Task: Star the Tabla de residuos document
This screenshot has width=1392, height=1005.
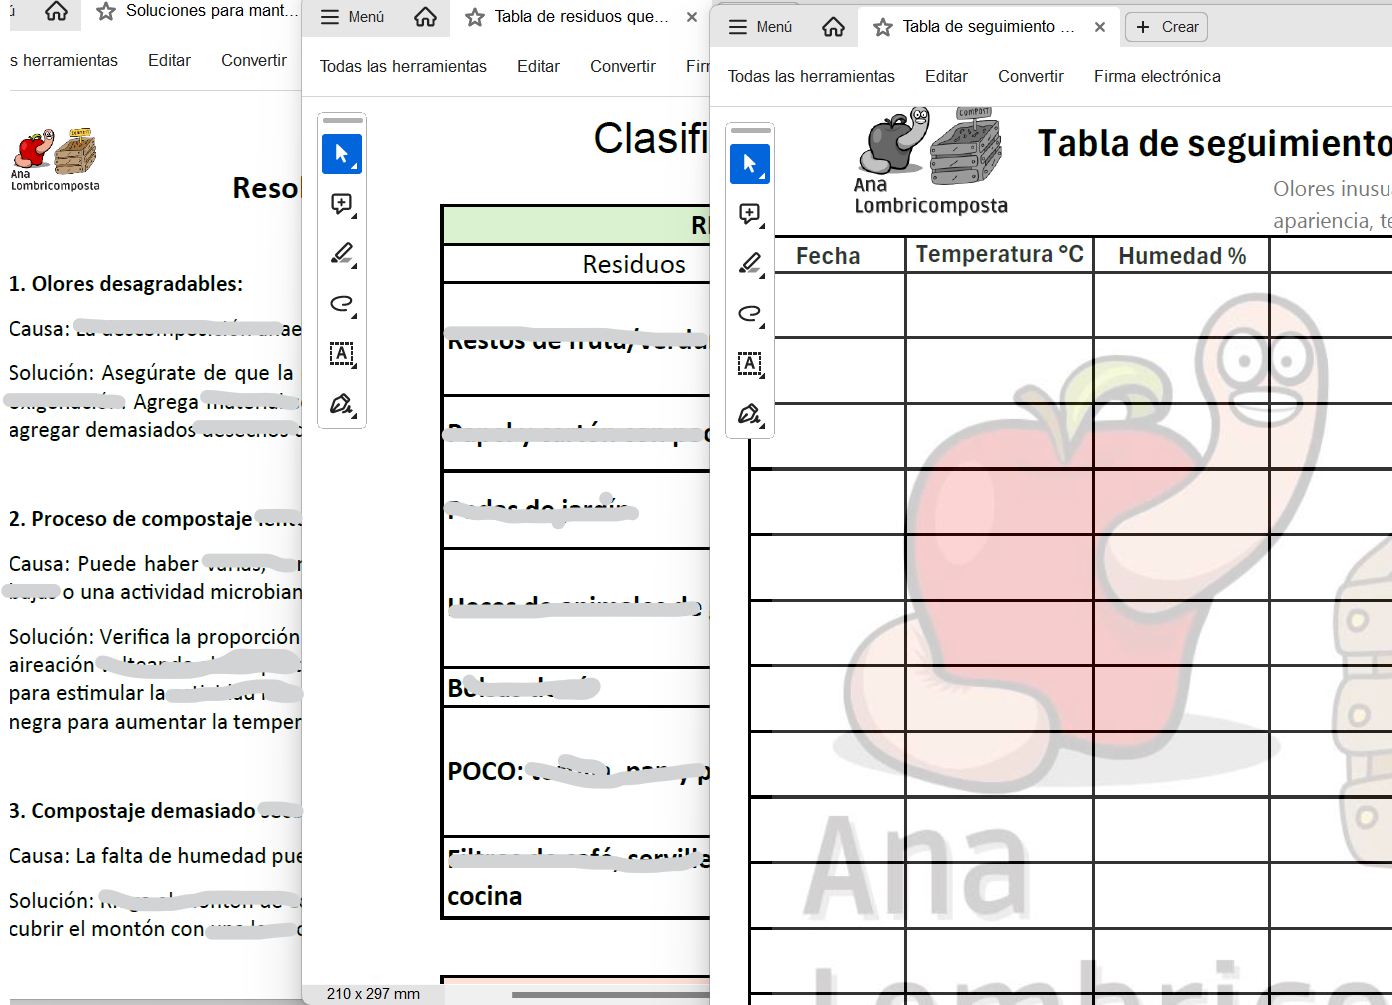Action: pos(475,17)
